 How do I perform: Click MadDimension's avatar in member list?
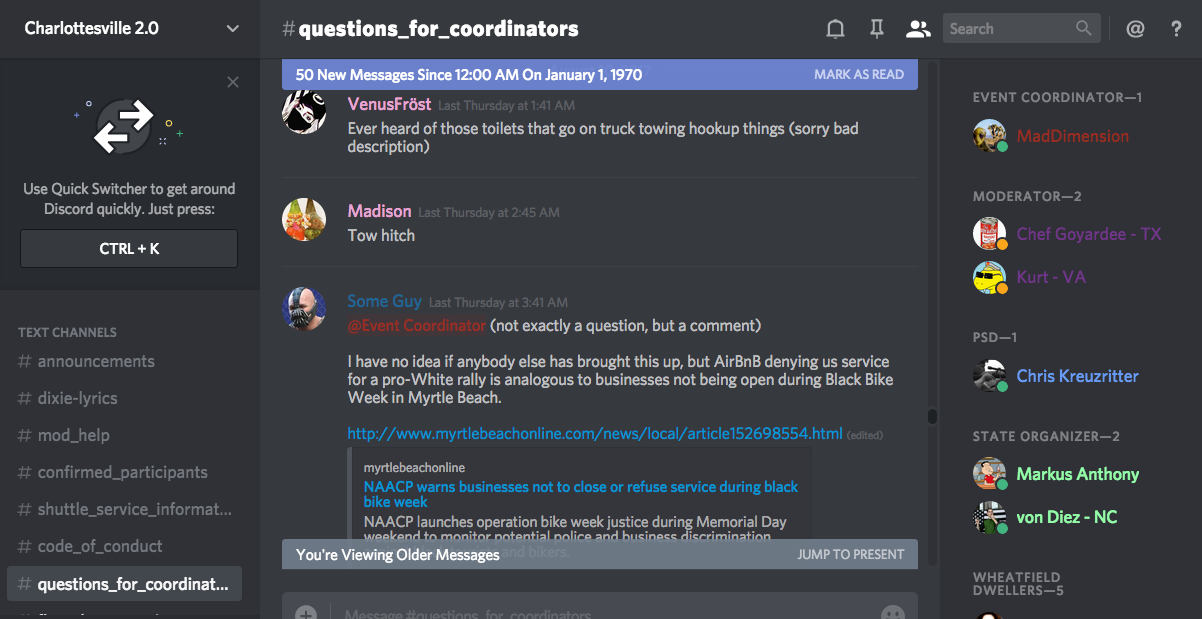pos(990,136)
